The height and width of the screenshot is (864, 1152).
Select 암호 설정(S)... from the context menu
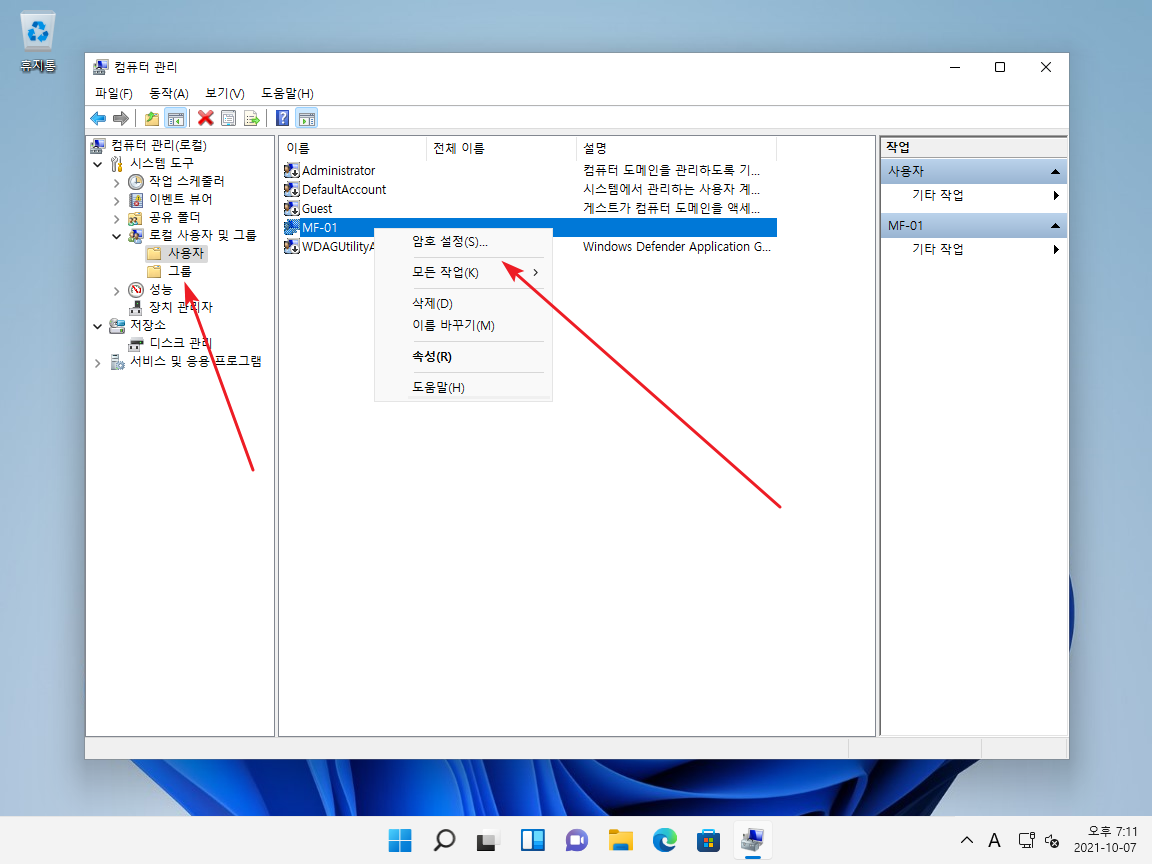tap(450, 242)
